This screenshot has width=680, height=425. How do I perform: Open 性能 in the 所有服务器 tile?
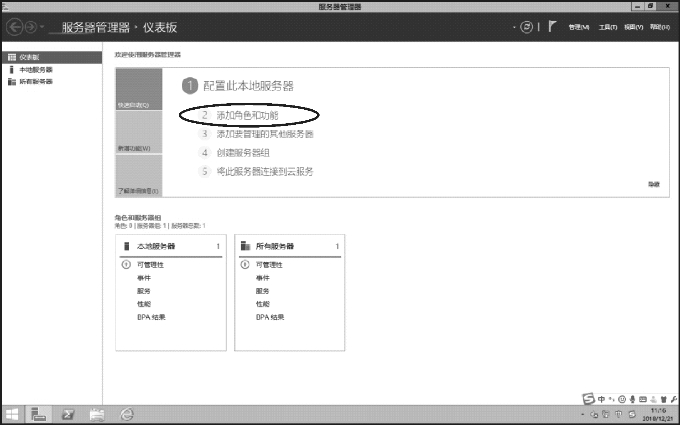pyautogui.click(x=263, y=304)
